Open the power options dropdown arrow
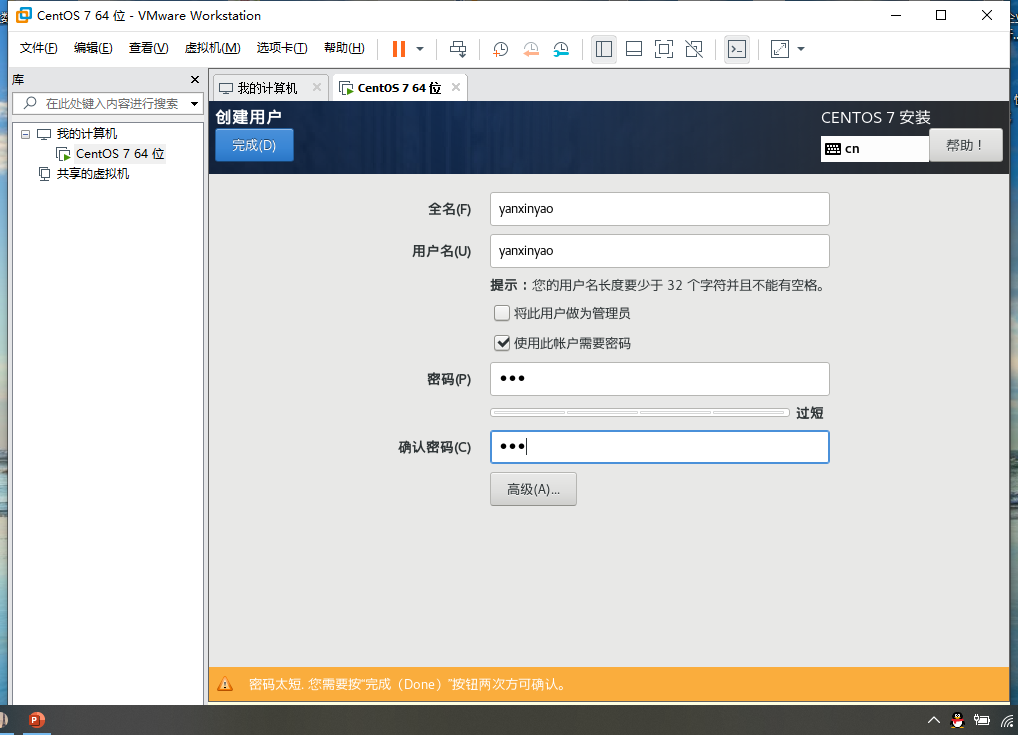The width and height of the screenshot is (1018, 735). tap(420, 49)
